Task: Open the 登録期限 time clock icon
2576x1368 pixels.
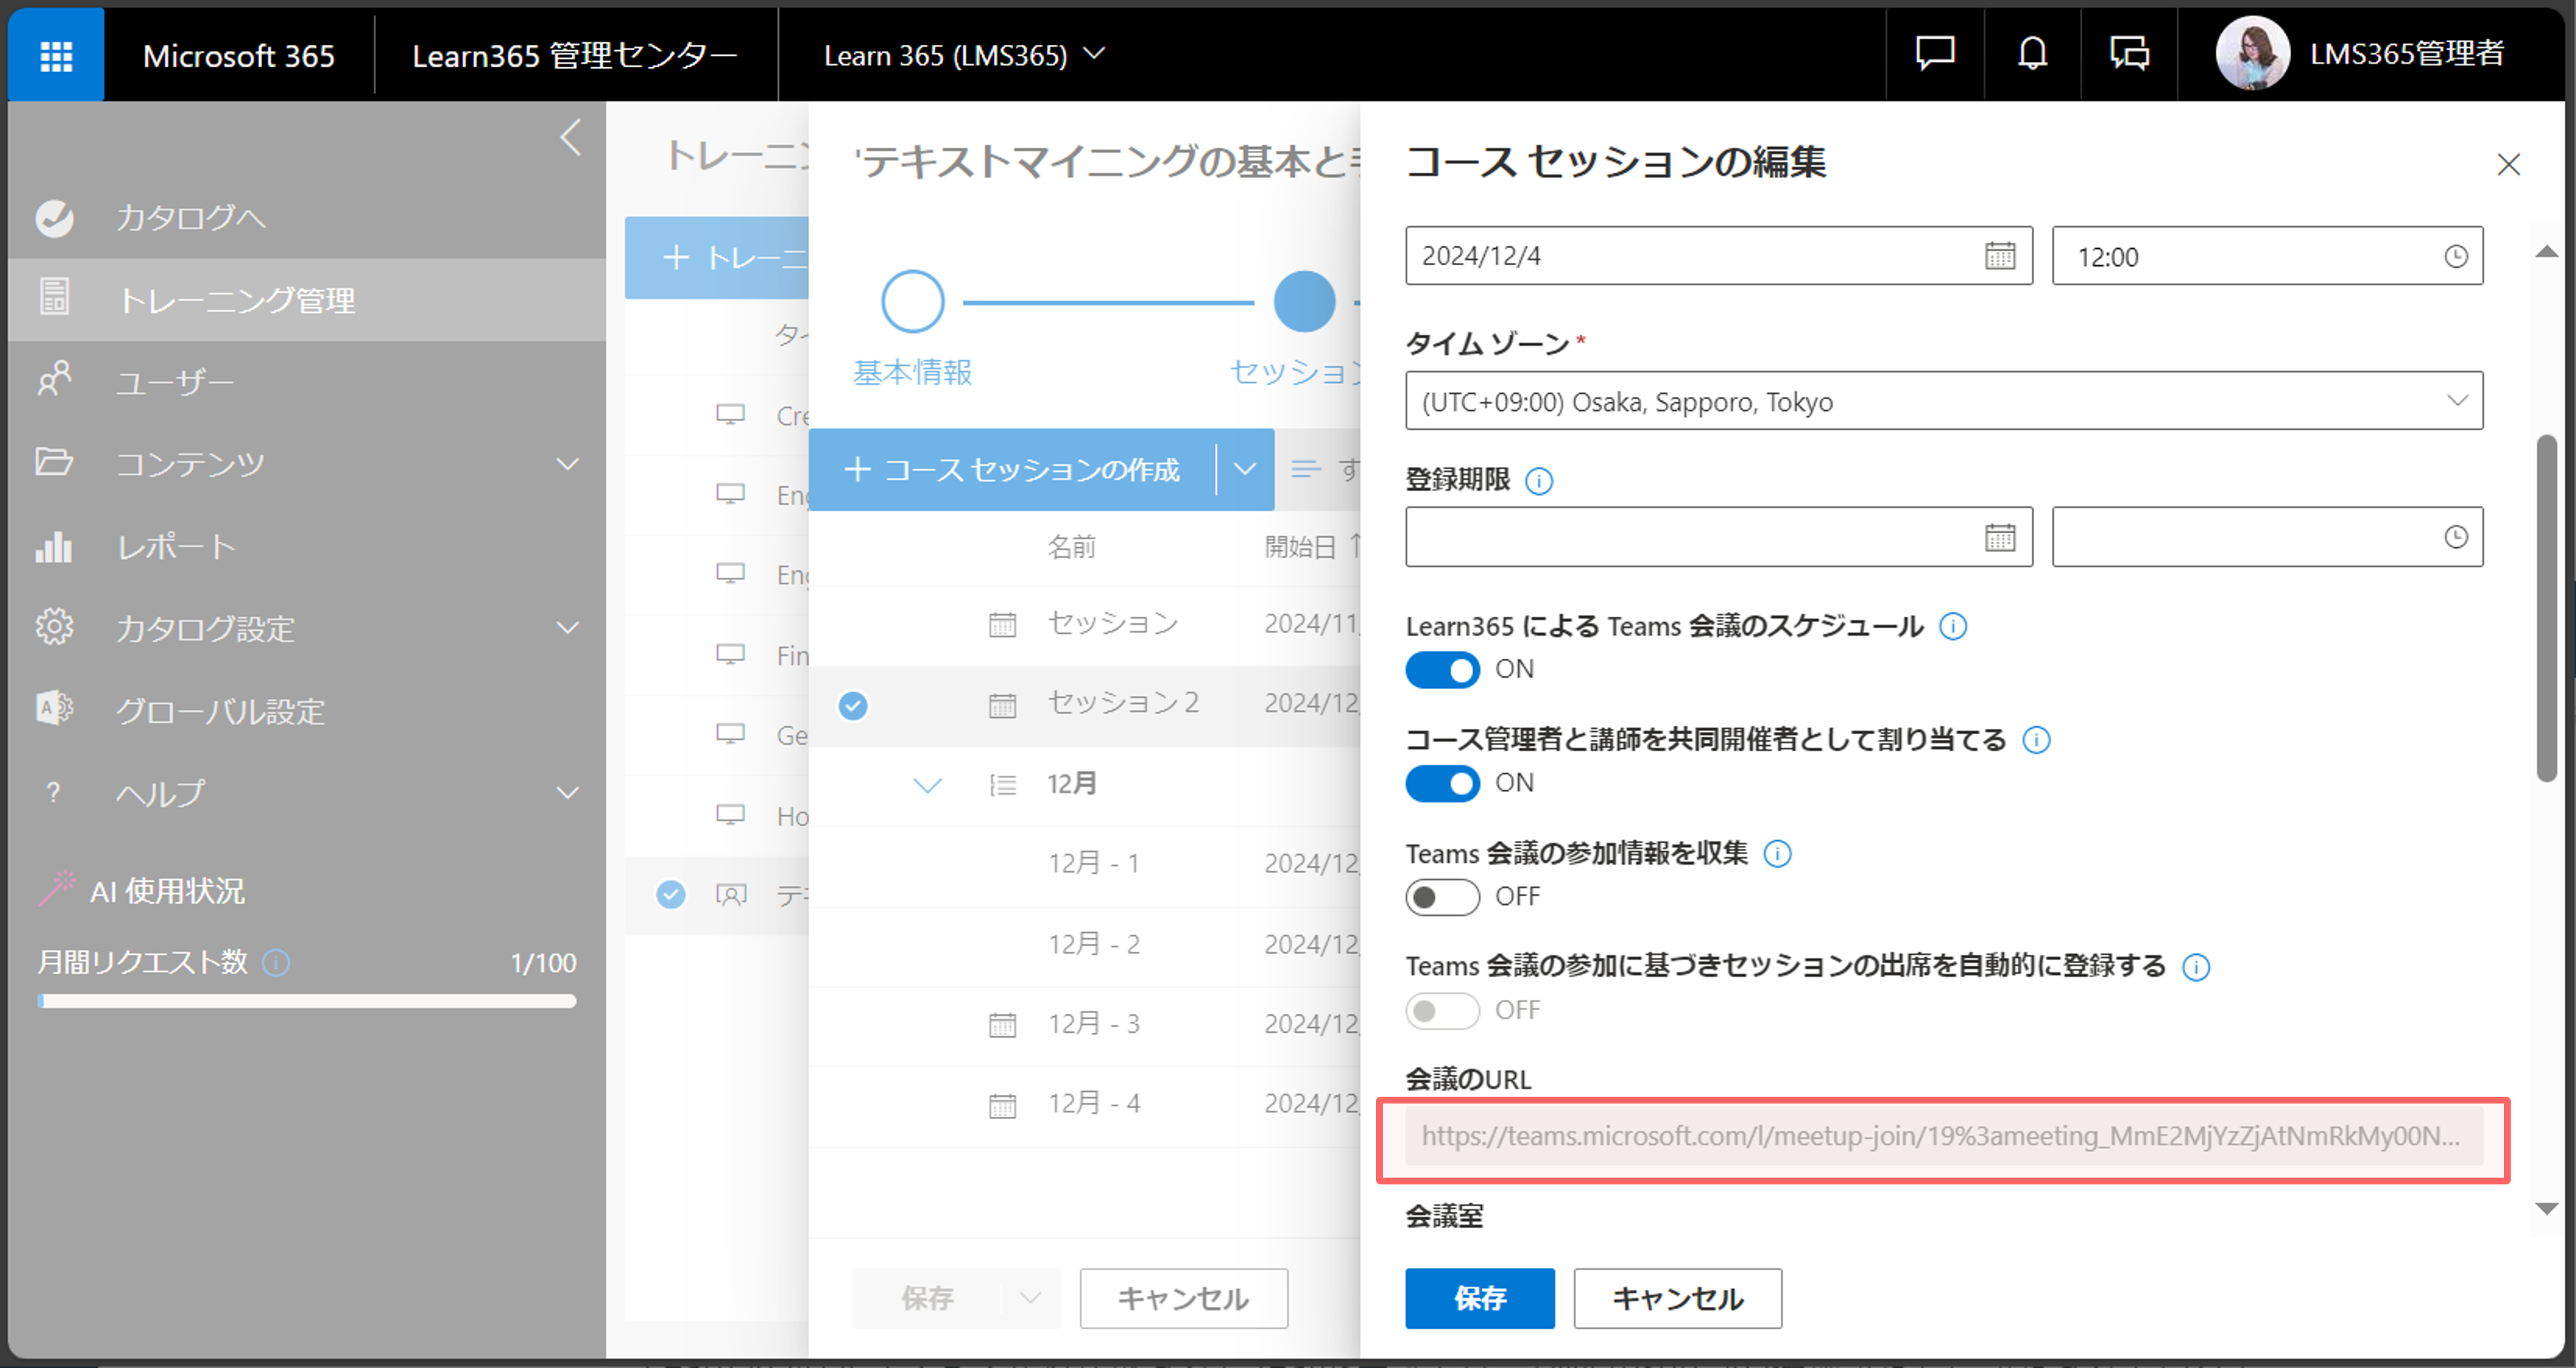Action: coord(2455,537)
